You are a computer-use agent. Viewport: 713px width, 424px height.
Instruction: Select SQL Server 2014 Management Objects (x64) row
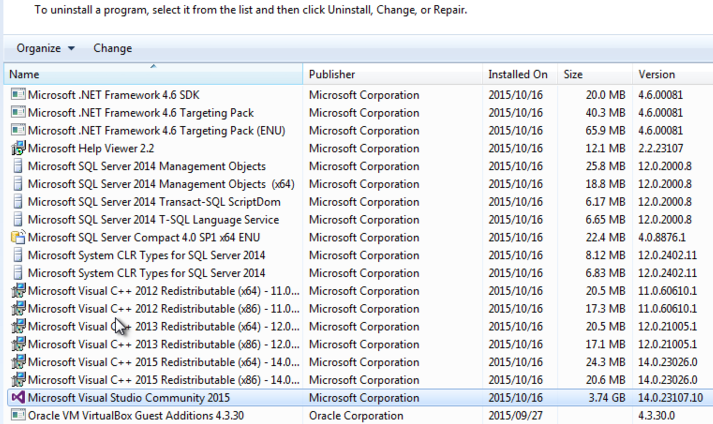pos(160,184)
